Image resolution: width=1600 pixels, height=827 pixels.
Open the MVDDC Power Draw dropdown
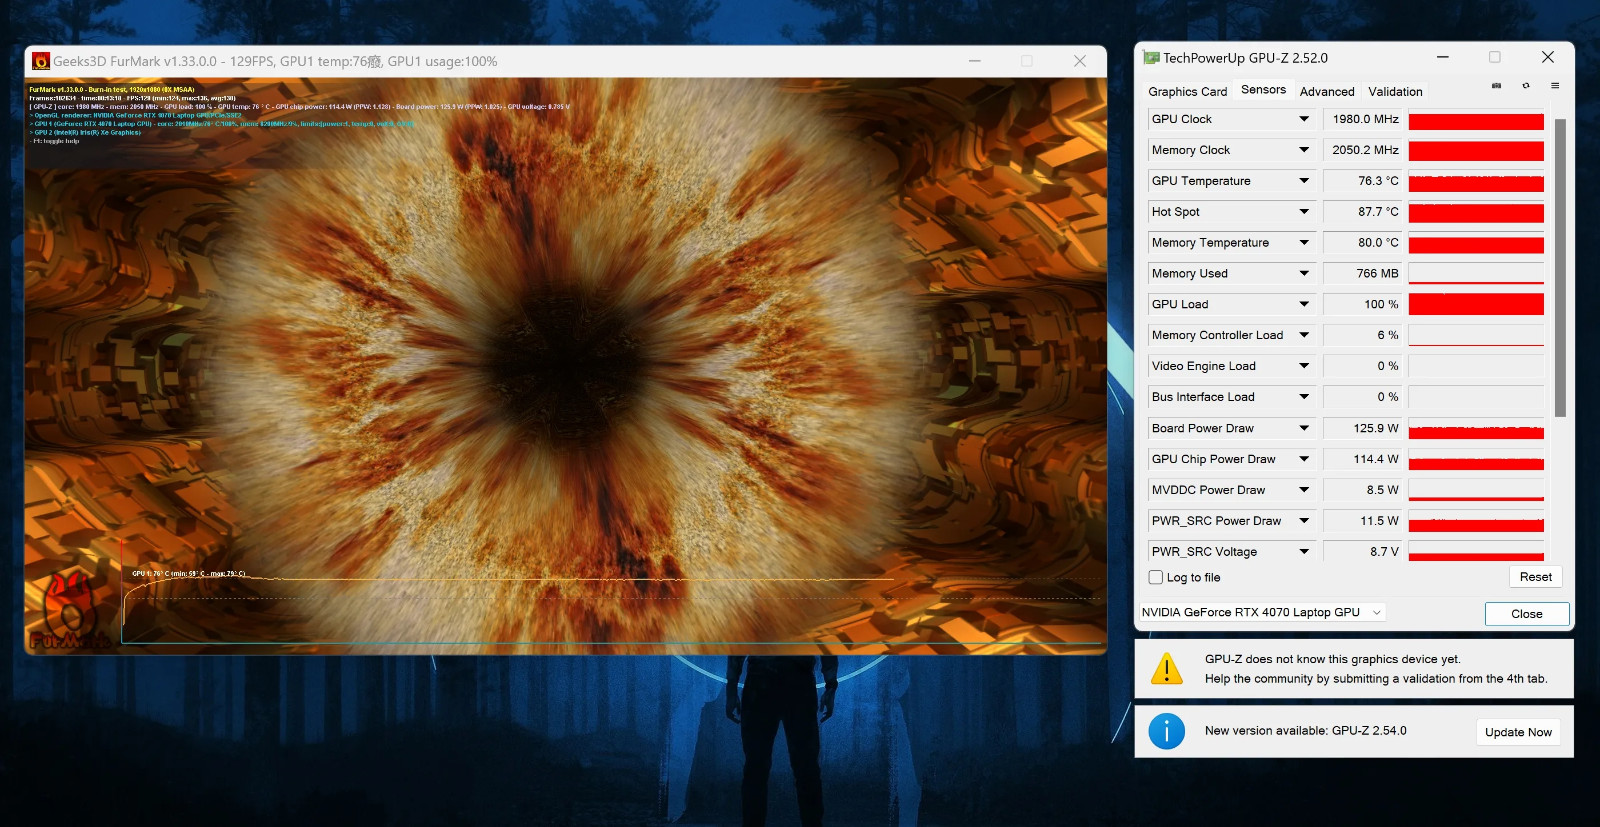1304,490
